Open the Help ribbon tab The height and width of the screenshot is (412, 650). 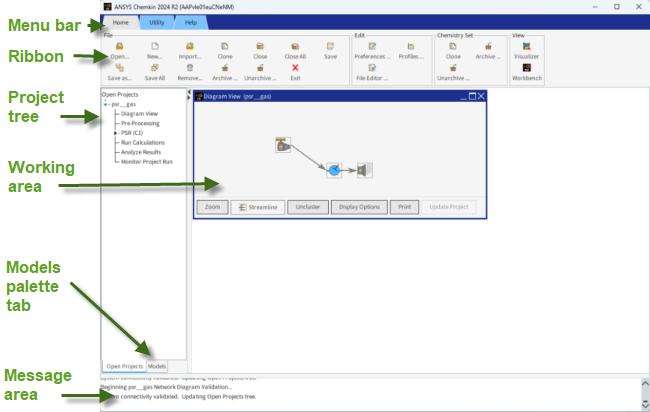coord(191,22)
